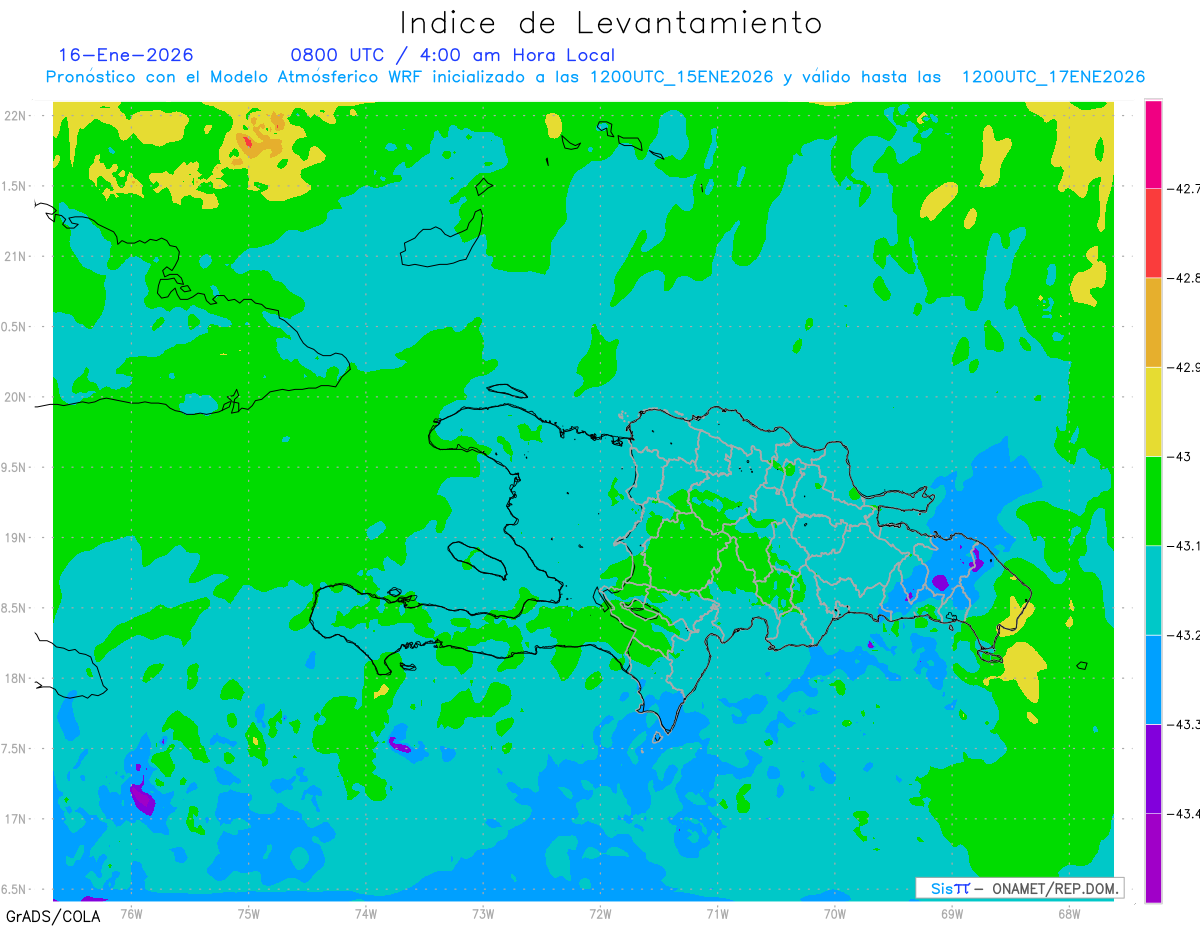Click the '18N' latitude label
This screenshot has height=927, width=1200.
pos(16,678)
